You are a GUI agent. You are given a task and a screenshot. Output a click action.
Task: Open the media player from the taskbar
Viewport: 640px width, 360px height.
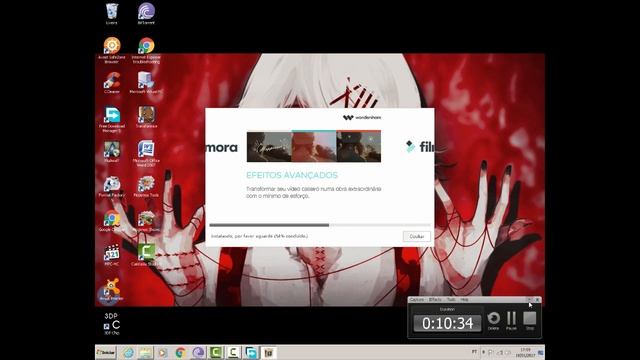162,353
